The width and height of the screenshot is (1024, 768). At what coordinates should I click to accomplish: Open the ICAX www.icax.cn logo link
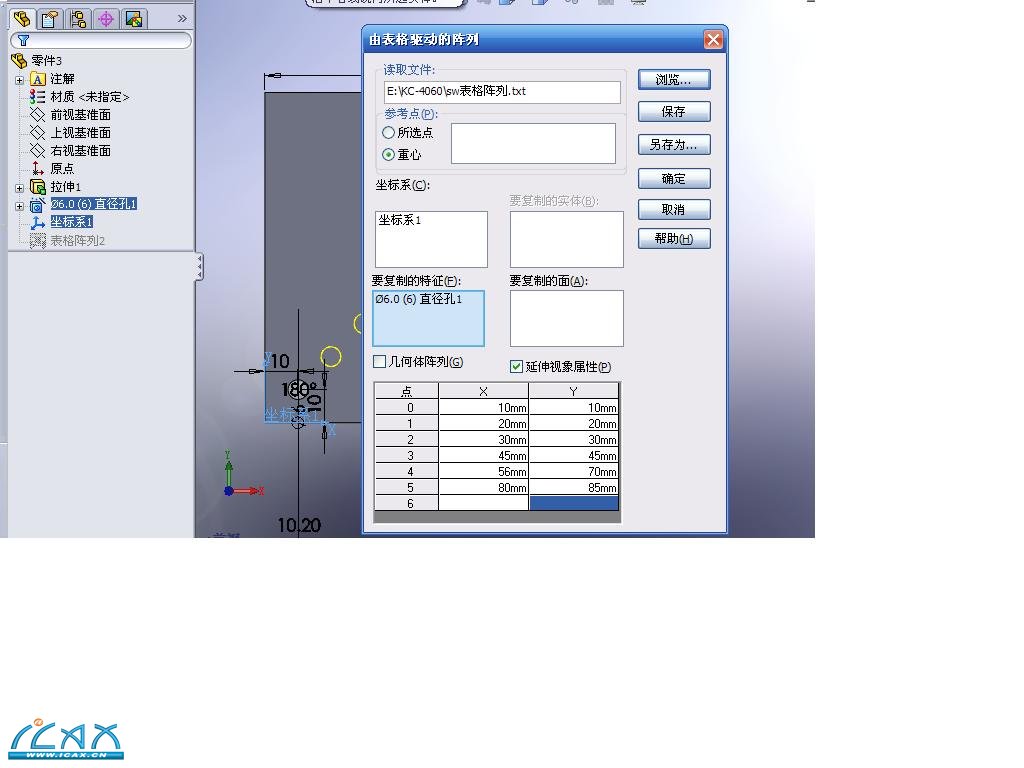tap(67, 739)
